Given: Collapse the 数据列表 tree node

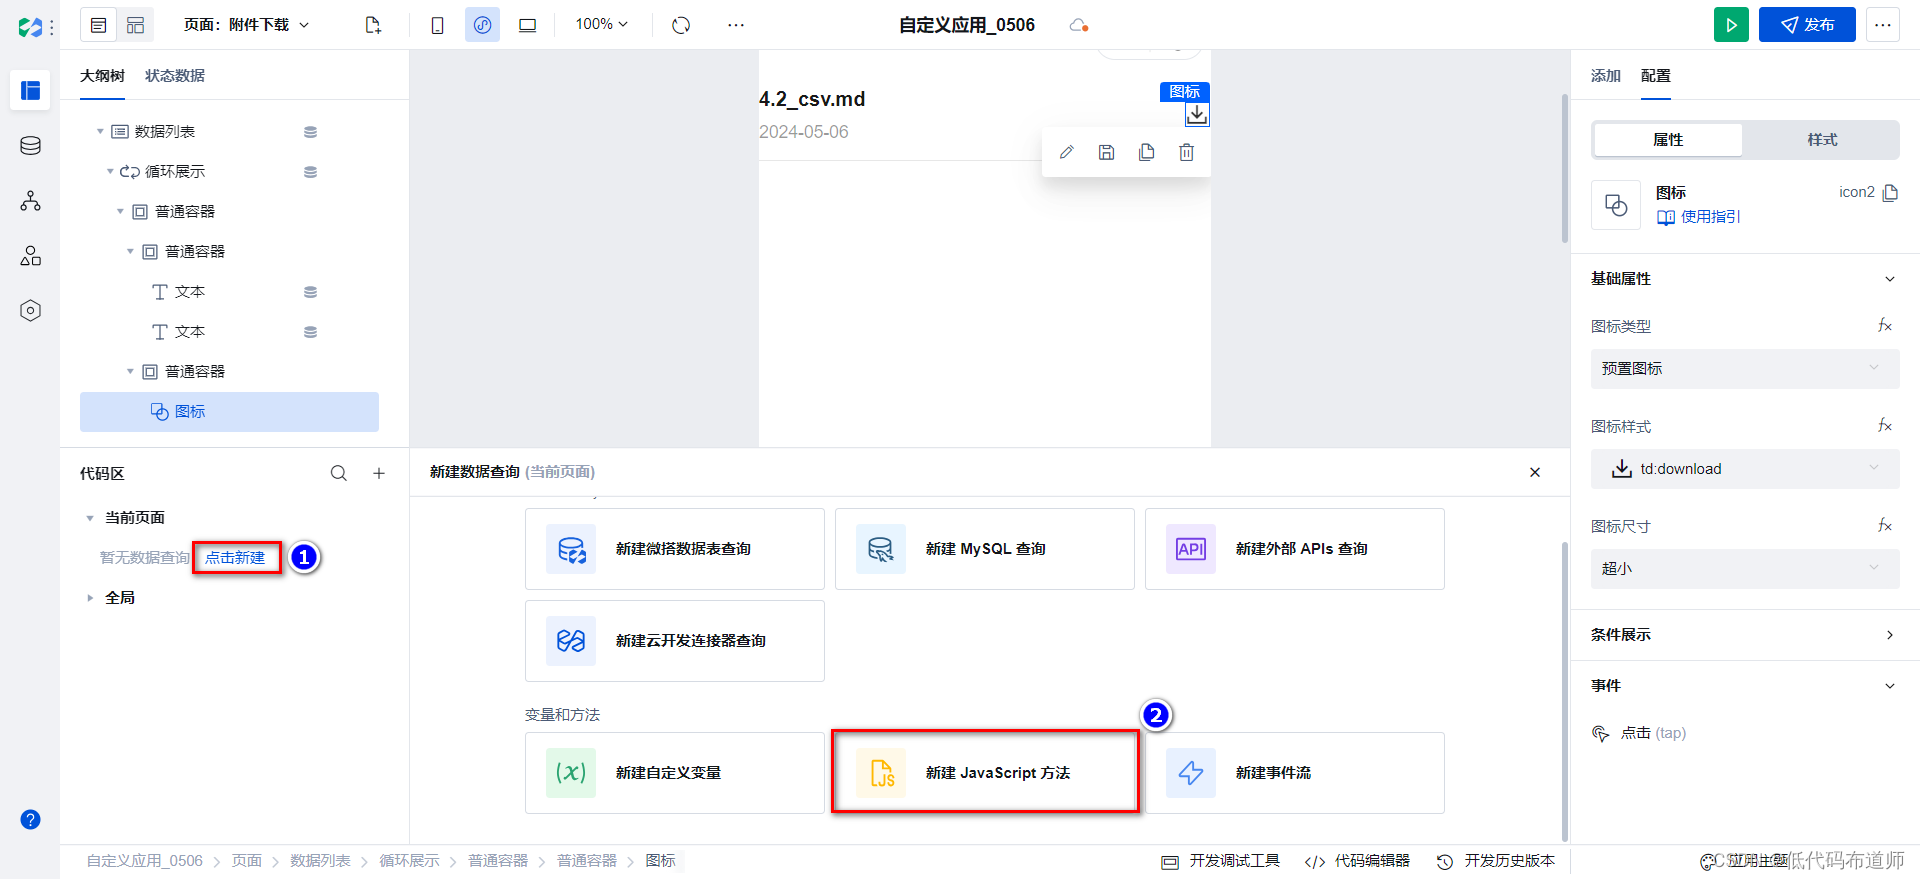Looking at the screenshot, I should click(100, 132).
